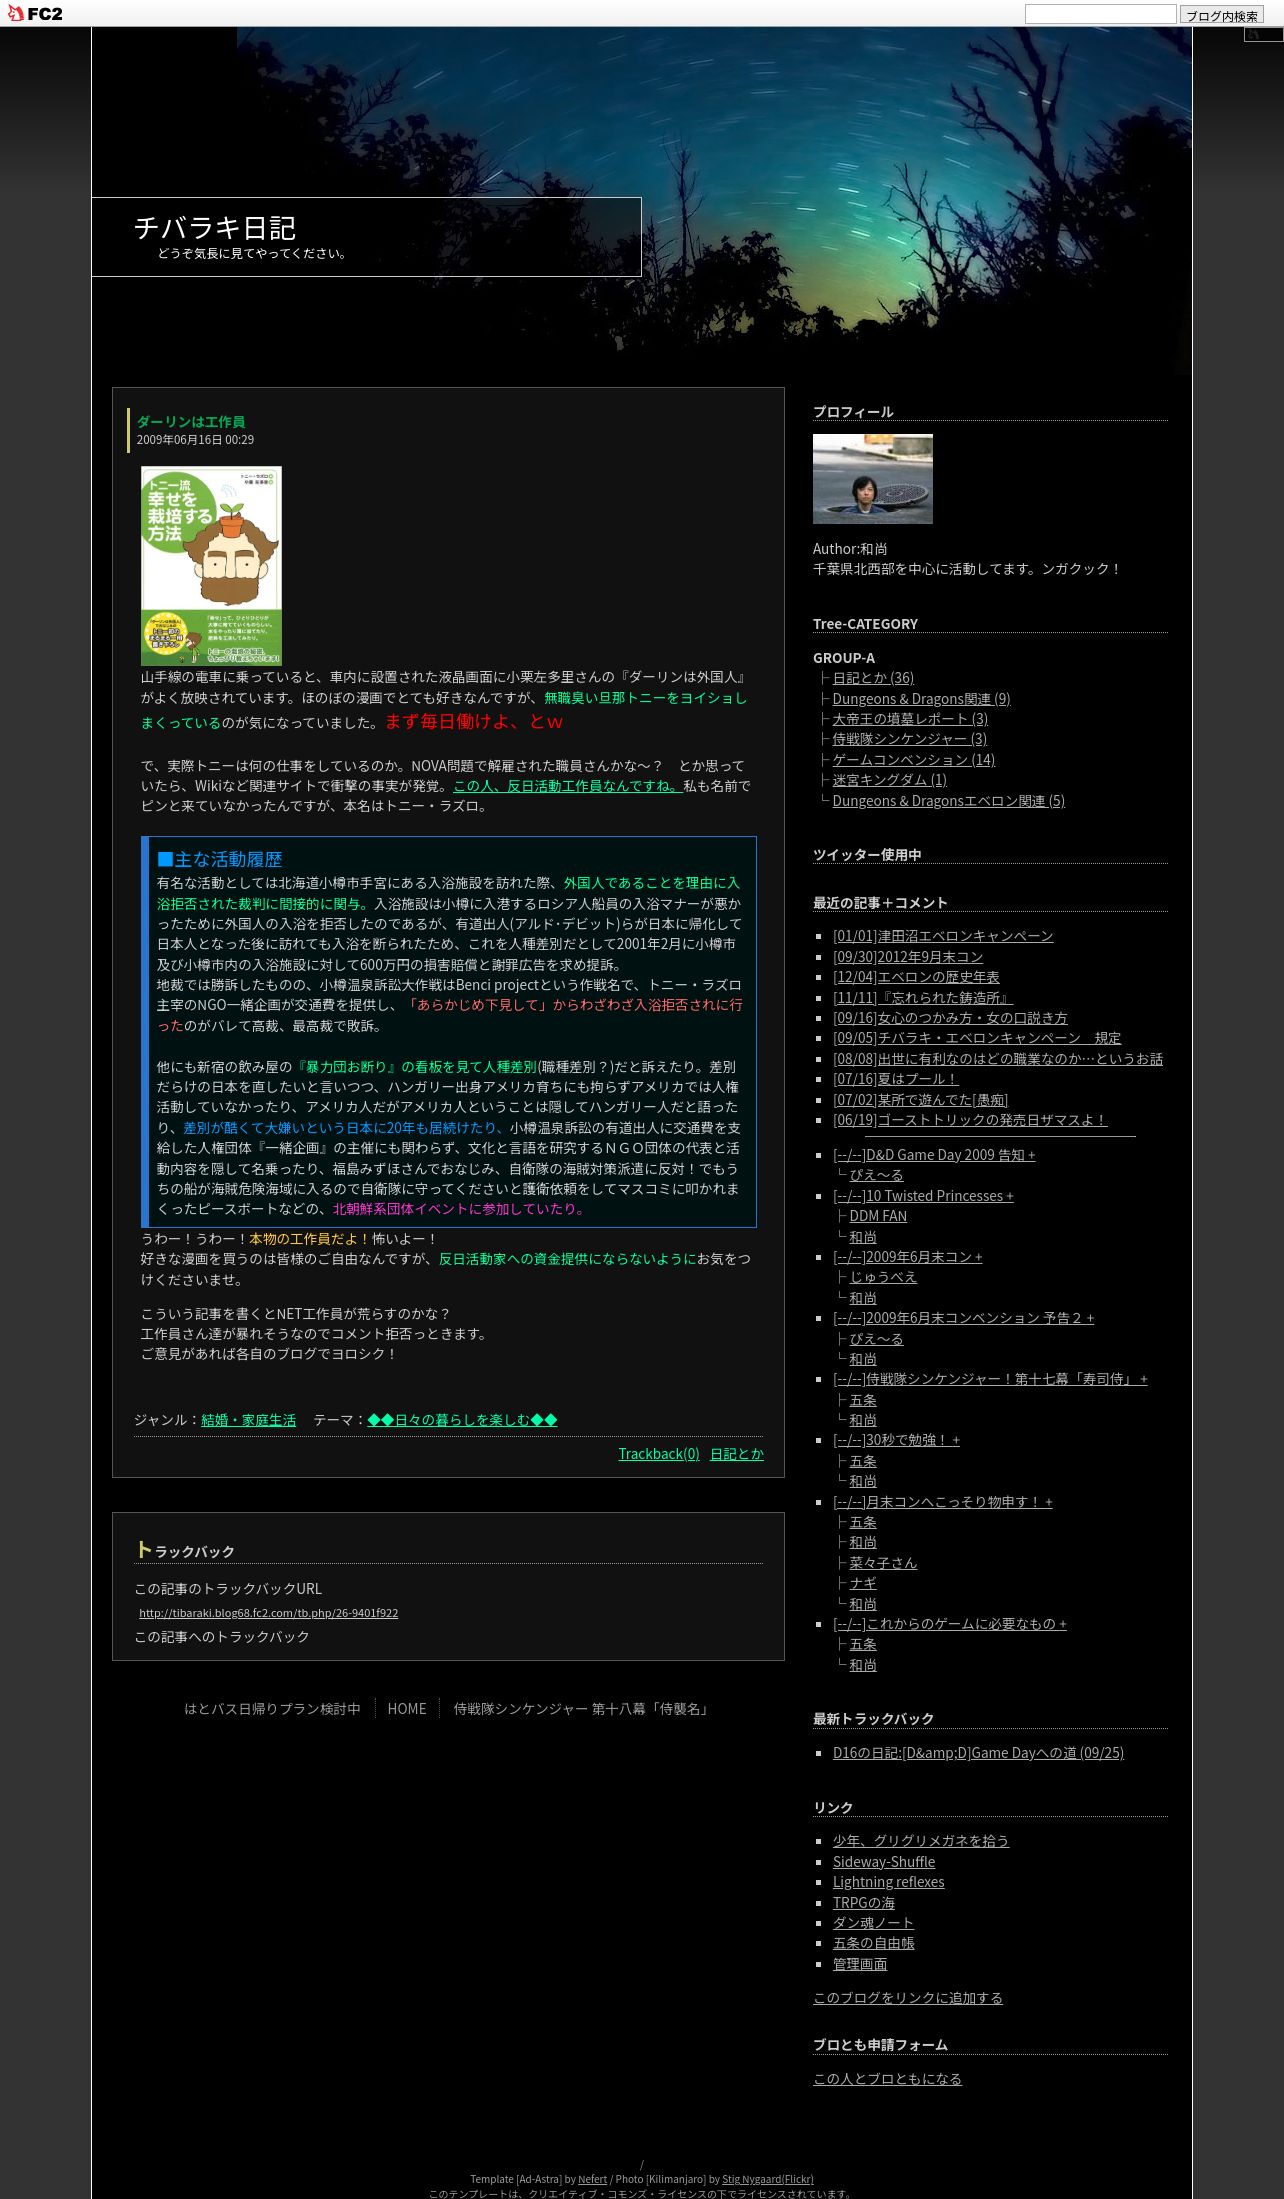The width and height of the screenshot is (1284, 2199).
Task: Open recent post 津田沼エベロンキャンペーン
Action: point(943,936)
